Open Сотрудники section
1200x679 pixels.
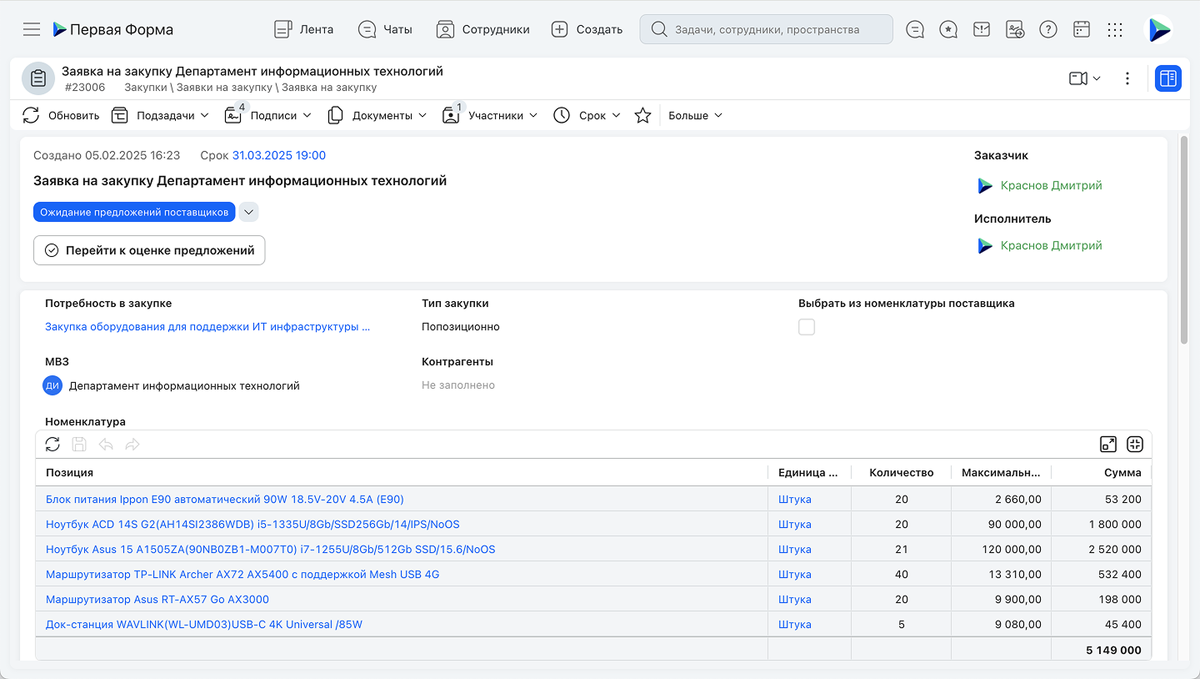pyautogui.click(x=483, y=30)
